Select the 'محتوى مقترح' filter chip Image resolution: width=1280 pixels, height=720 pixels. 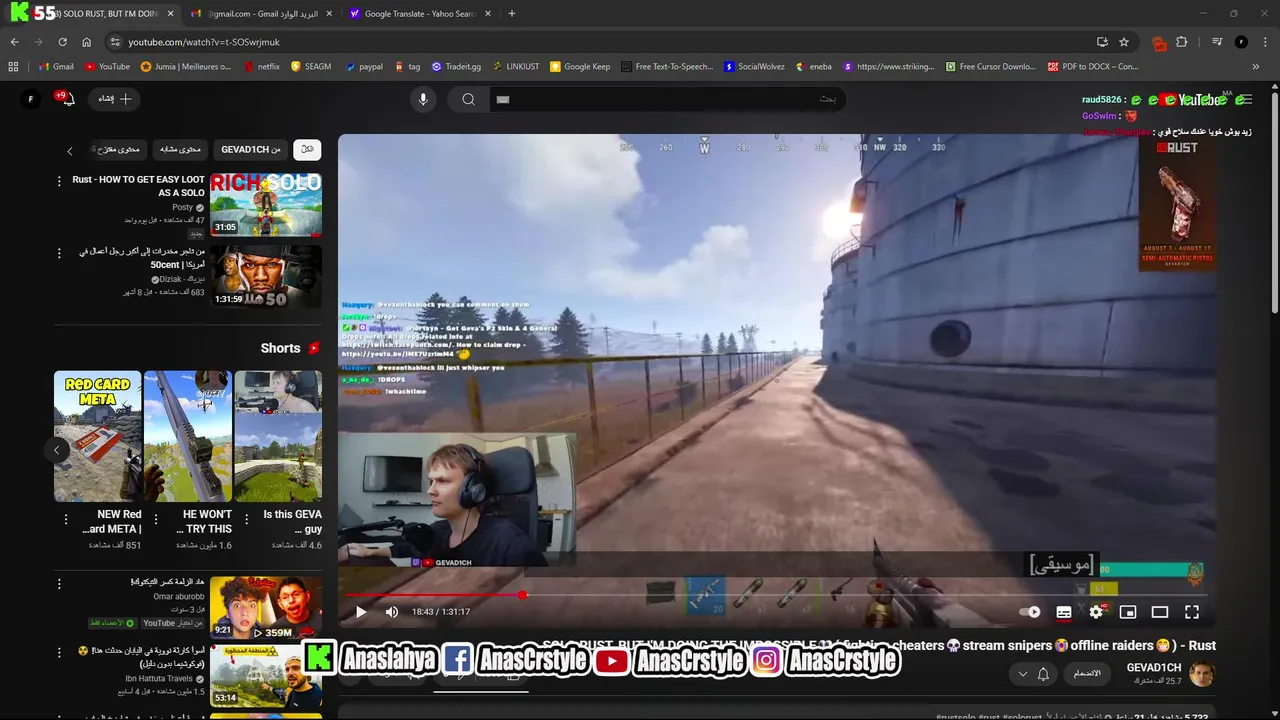[x=119, y=149]
